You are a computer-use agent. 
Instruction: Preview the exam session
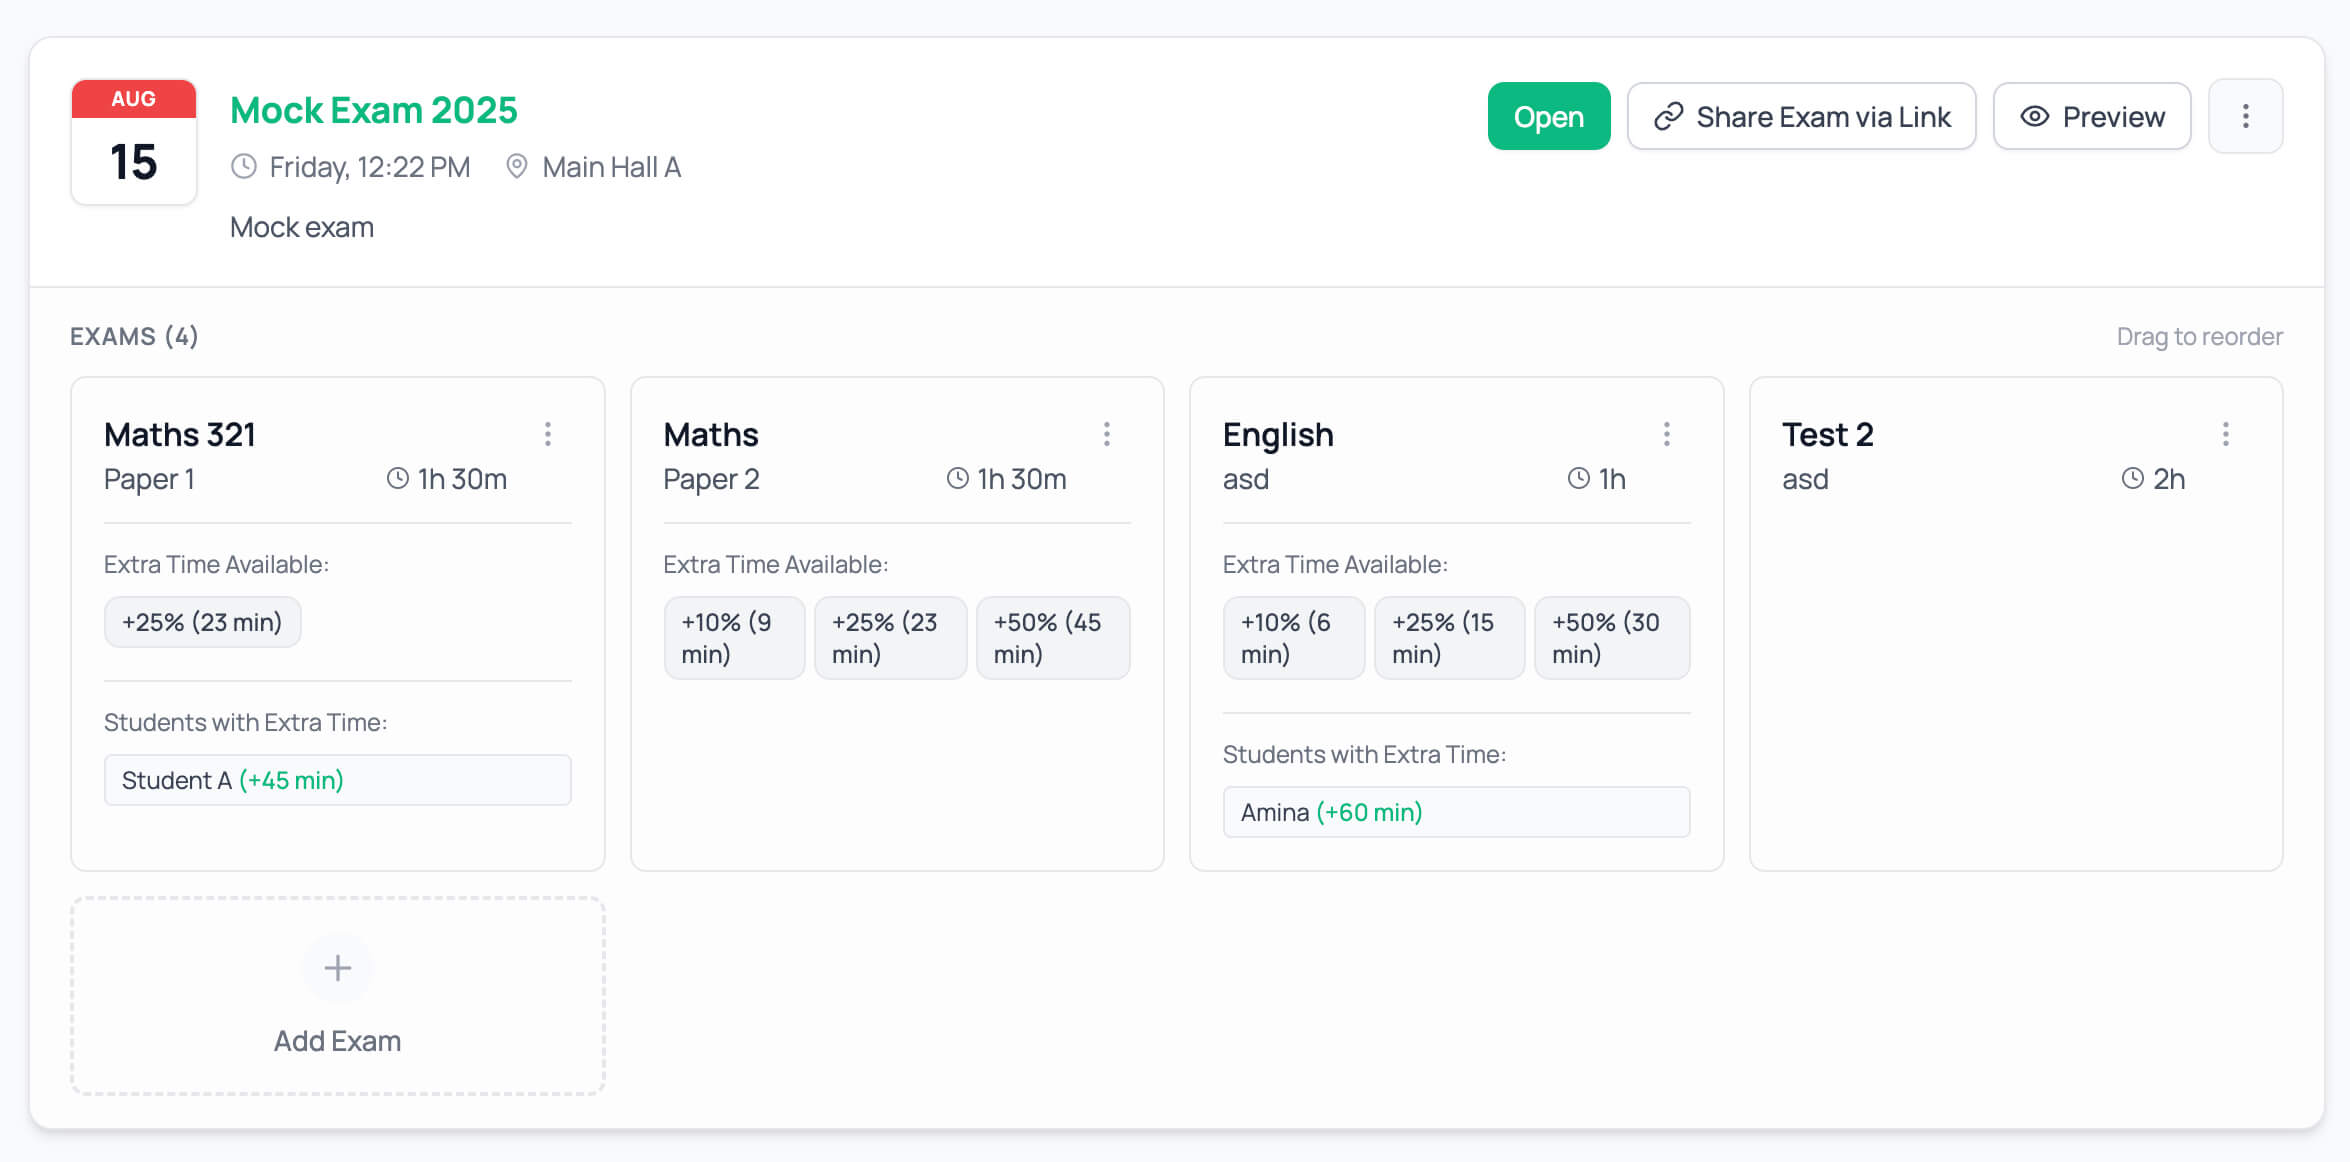pos(2091,117)
